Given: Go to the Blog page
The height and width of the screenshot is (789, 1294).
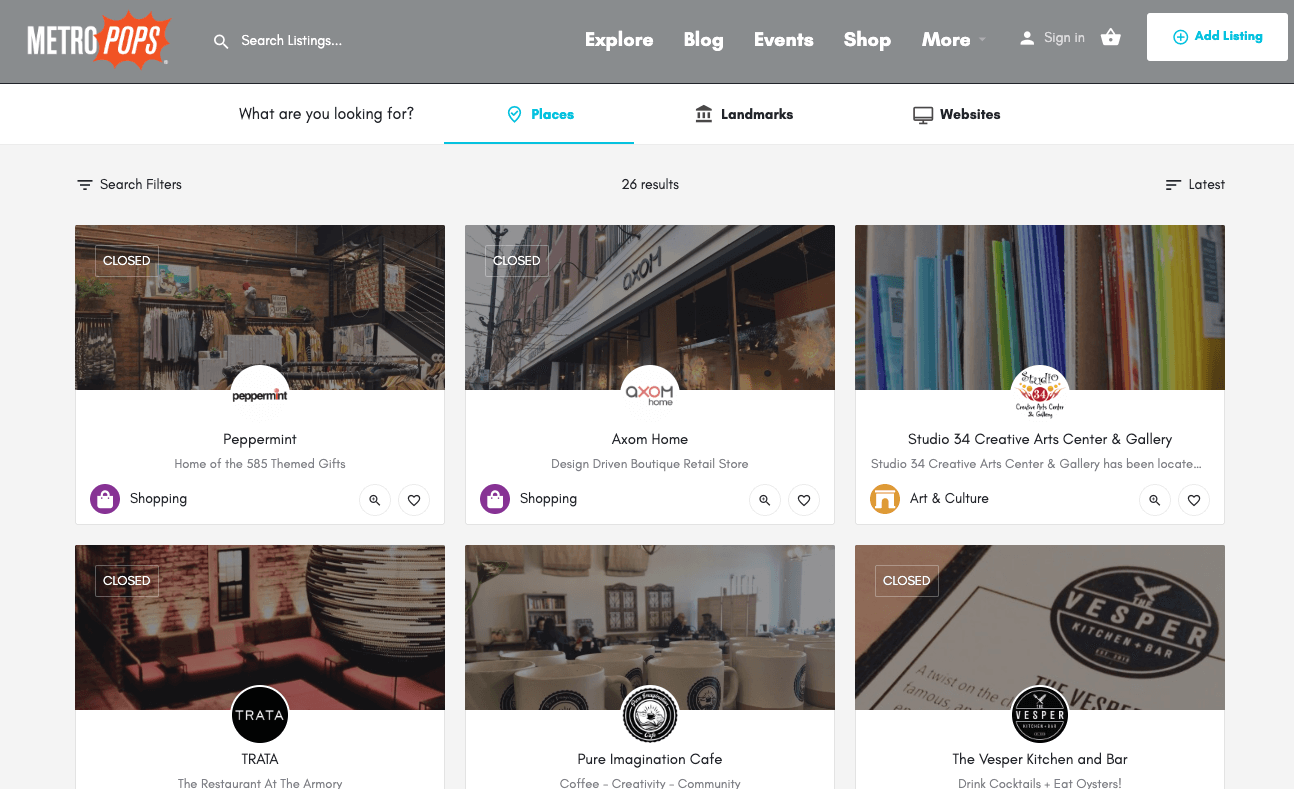Looking at the screenshot, I should pyautogui.click(x=703, y=40).
